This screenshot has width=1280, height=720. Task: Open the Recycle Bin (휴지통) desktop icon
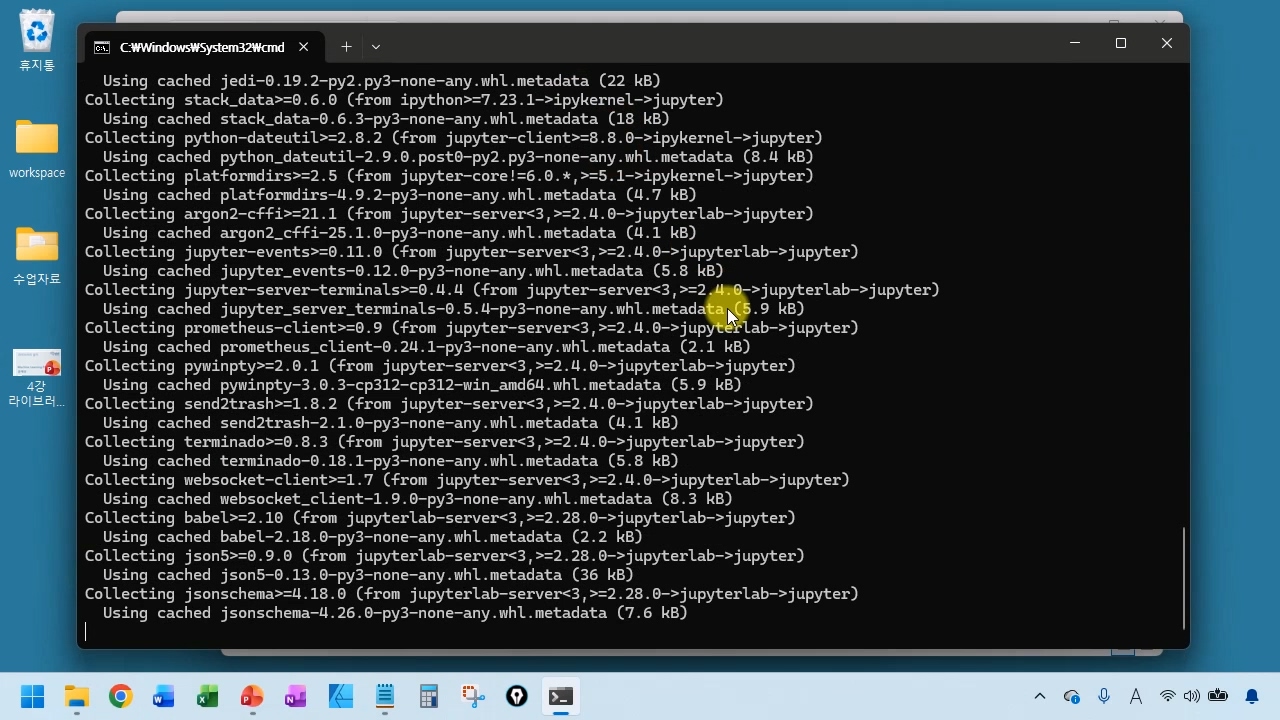click(37, 40)
